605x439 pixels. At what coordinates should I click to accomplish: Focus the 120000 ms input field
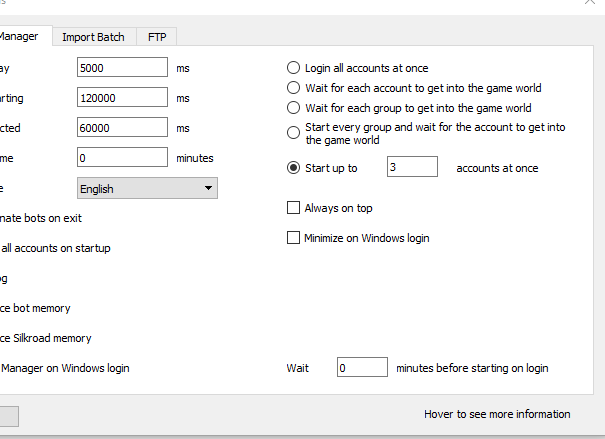121,98
